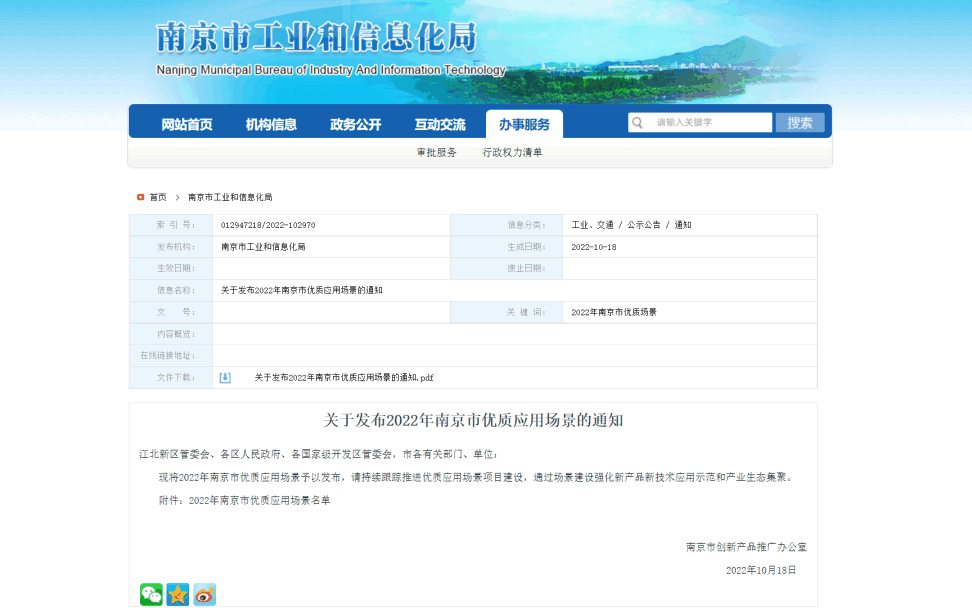Open 南京市工业和信息化局 breadcrumb link

click(230, 197)
